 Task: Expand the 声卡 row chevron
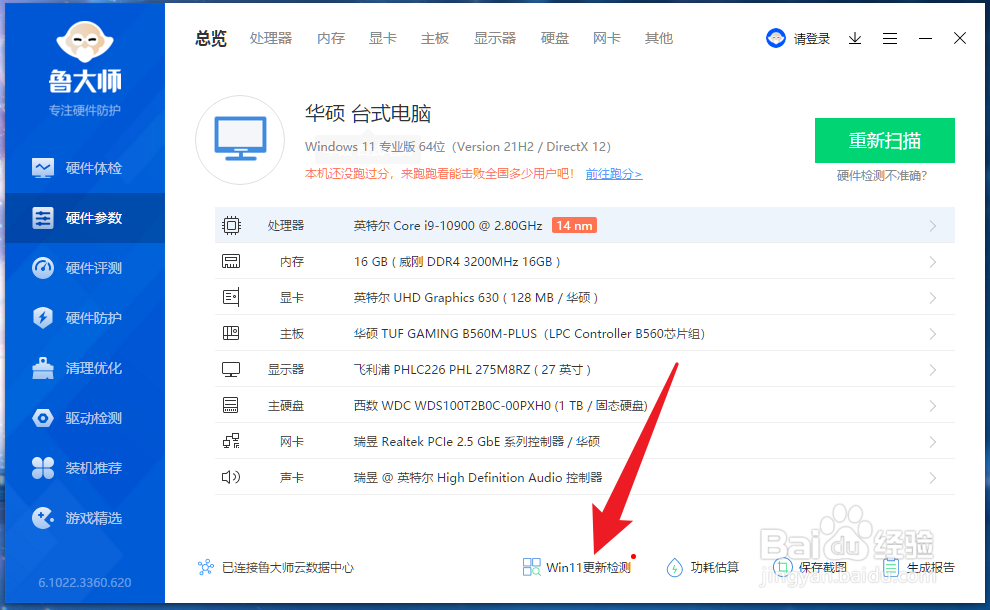coord(933,478)
